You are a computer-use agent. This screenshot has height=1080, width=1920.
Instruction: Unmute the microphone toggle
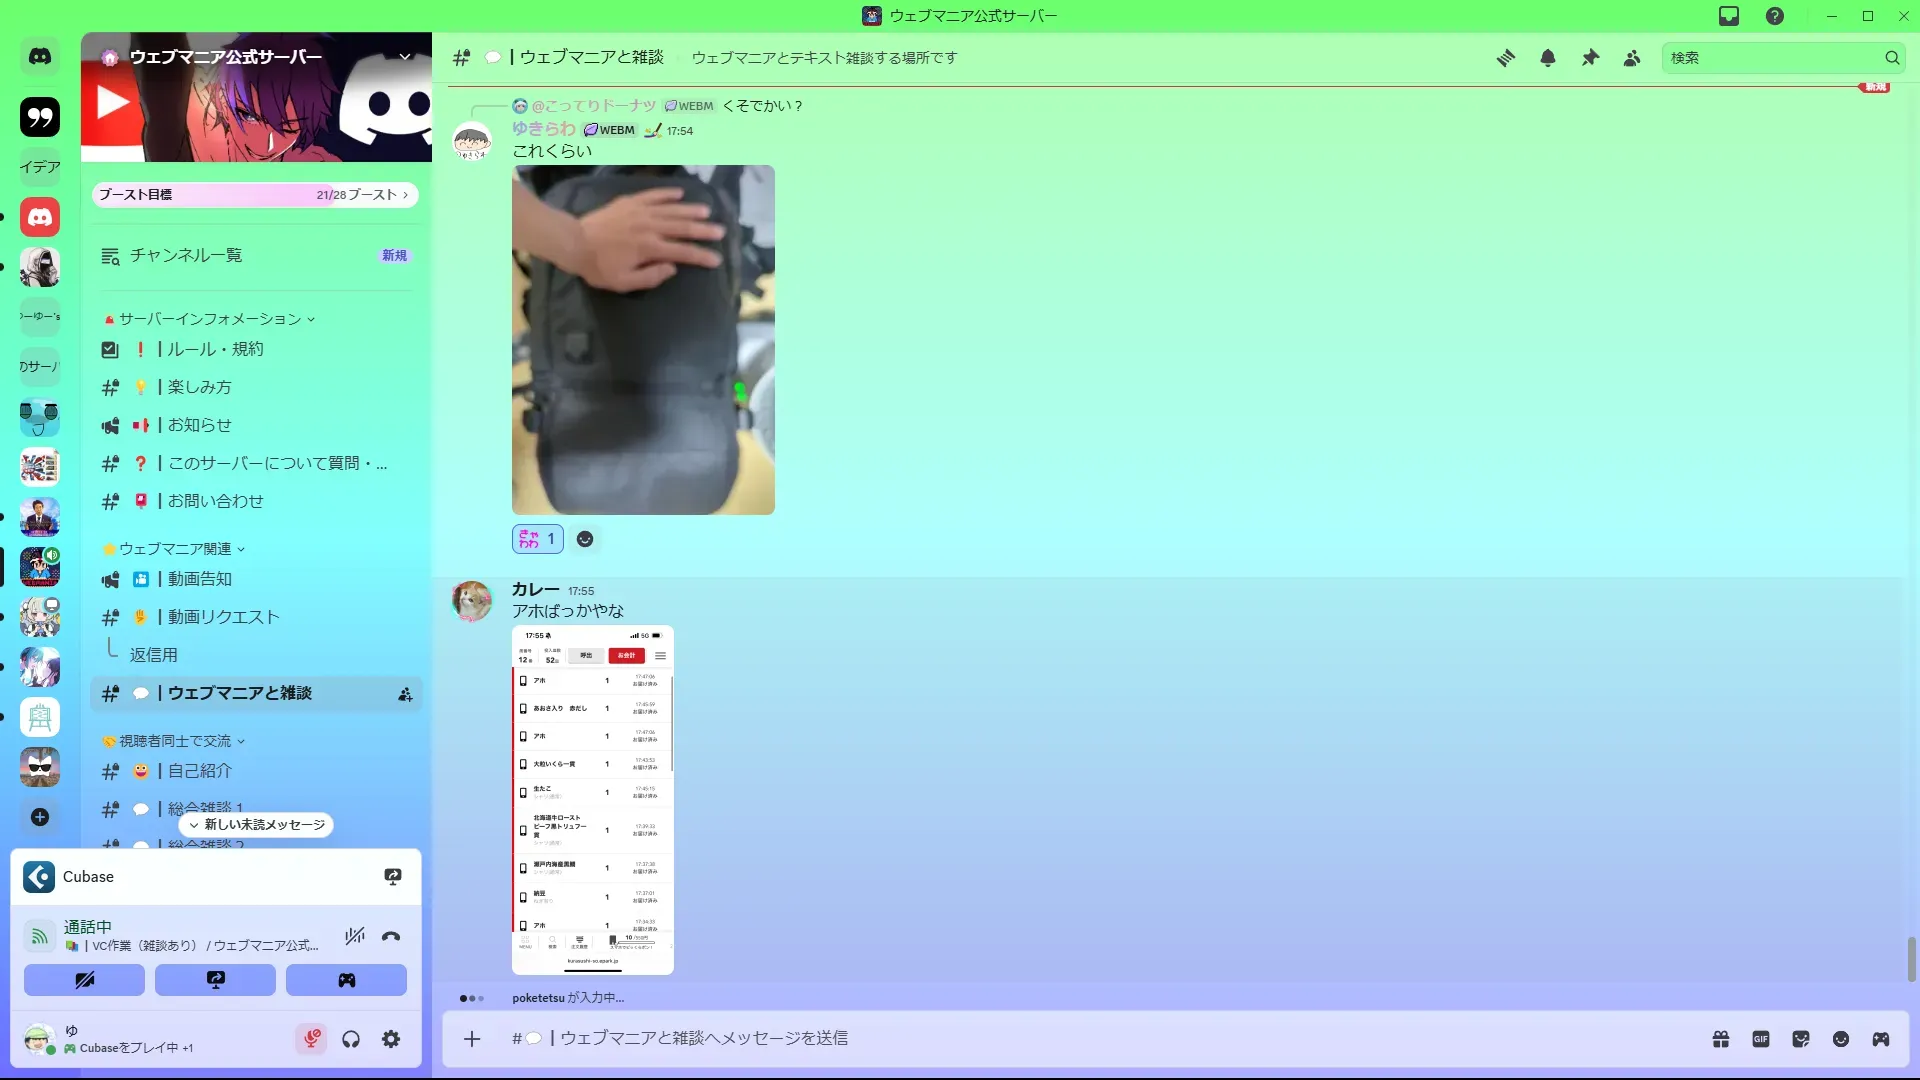click(x=311, y=1039)
